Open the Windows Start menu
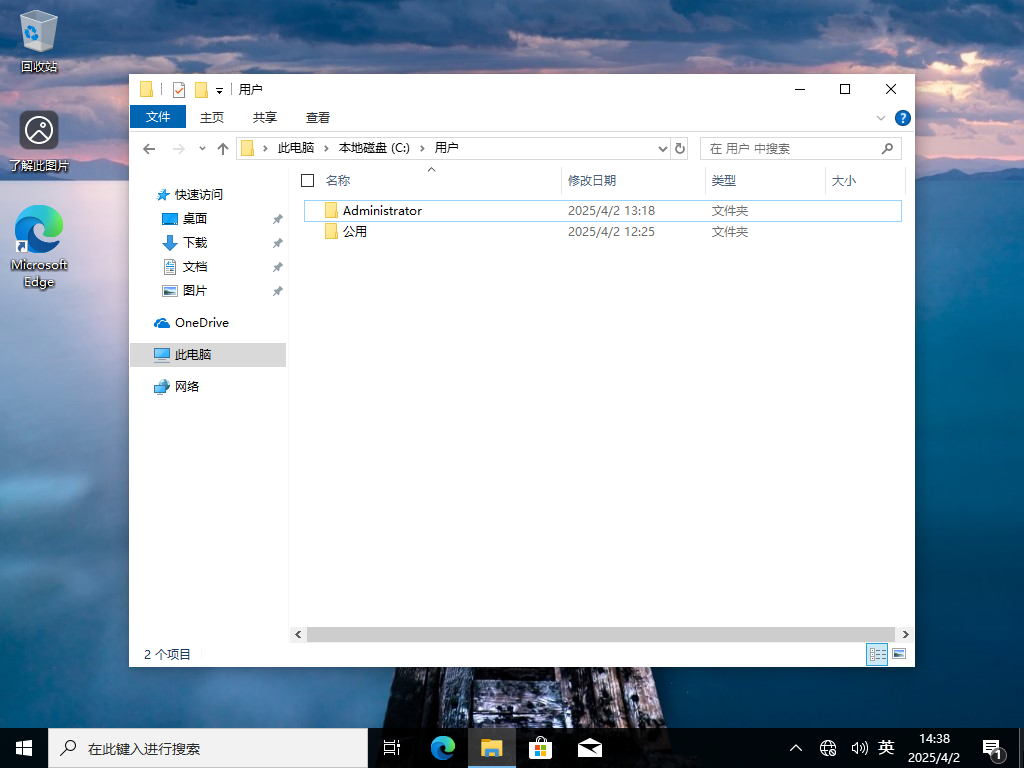 coord(24,748)
